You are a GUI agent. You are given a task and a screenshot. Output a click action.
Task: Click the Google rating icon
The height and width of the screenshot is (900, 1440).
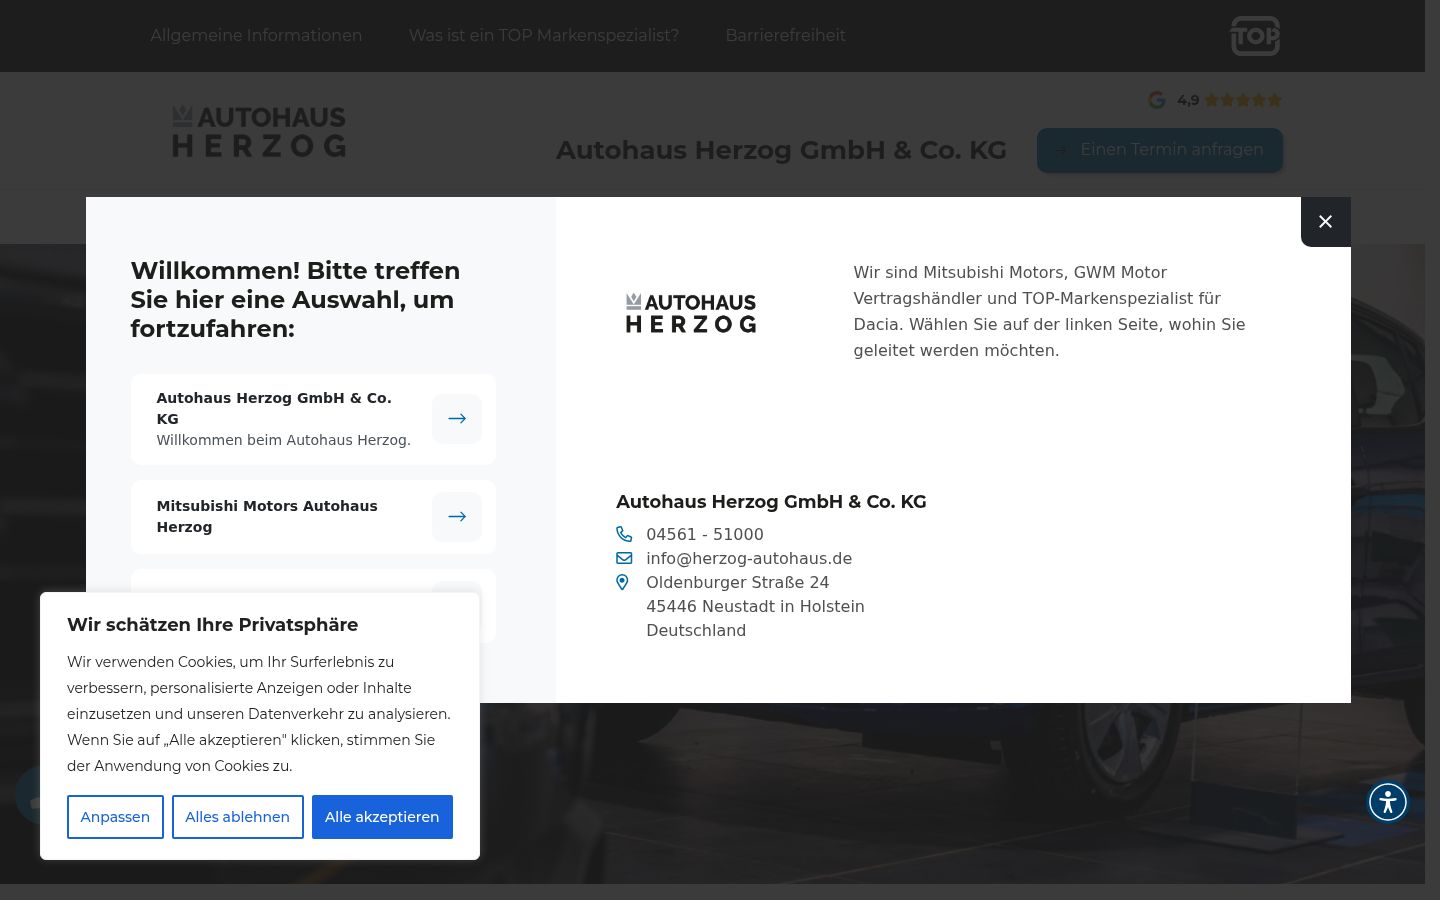click(x=1157, y=100)
